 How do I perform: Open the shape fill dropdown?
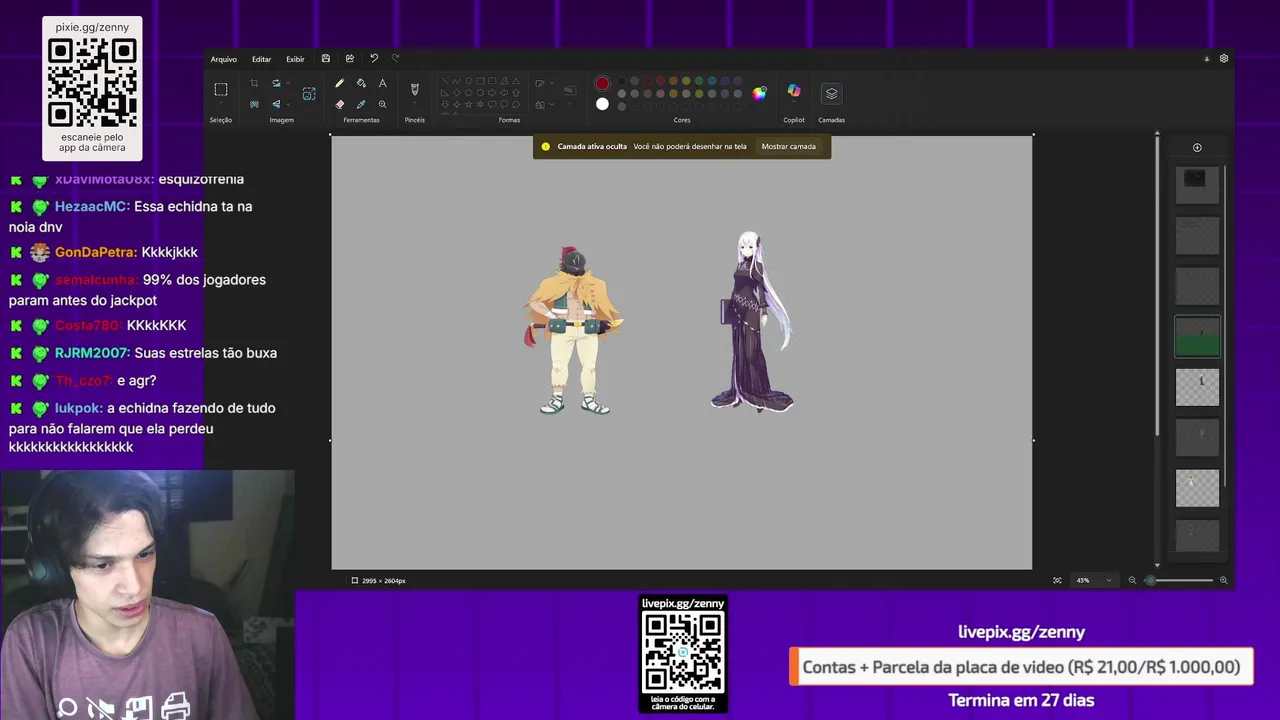click(x=552, y=104)
